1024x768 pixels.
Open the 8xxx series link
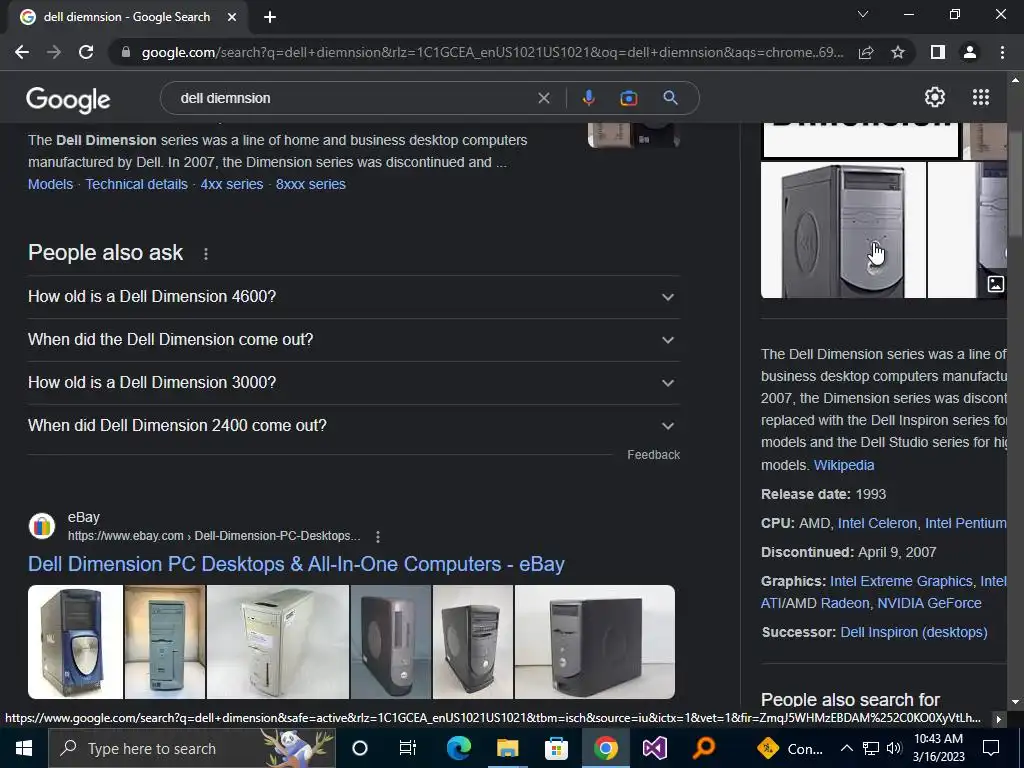[311, 184]
